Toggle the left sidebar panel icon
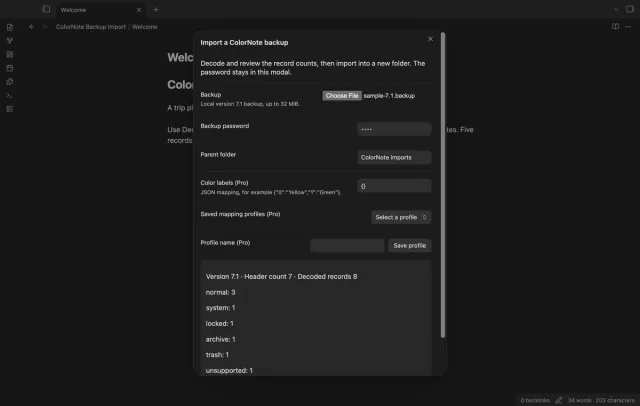This screenshot has width=640, height=406. [x=46, y=9]
